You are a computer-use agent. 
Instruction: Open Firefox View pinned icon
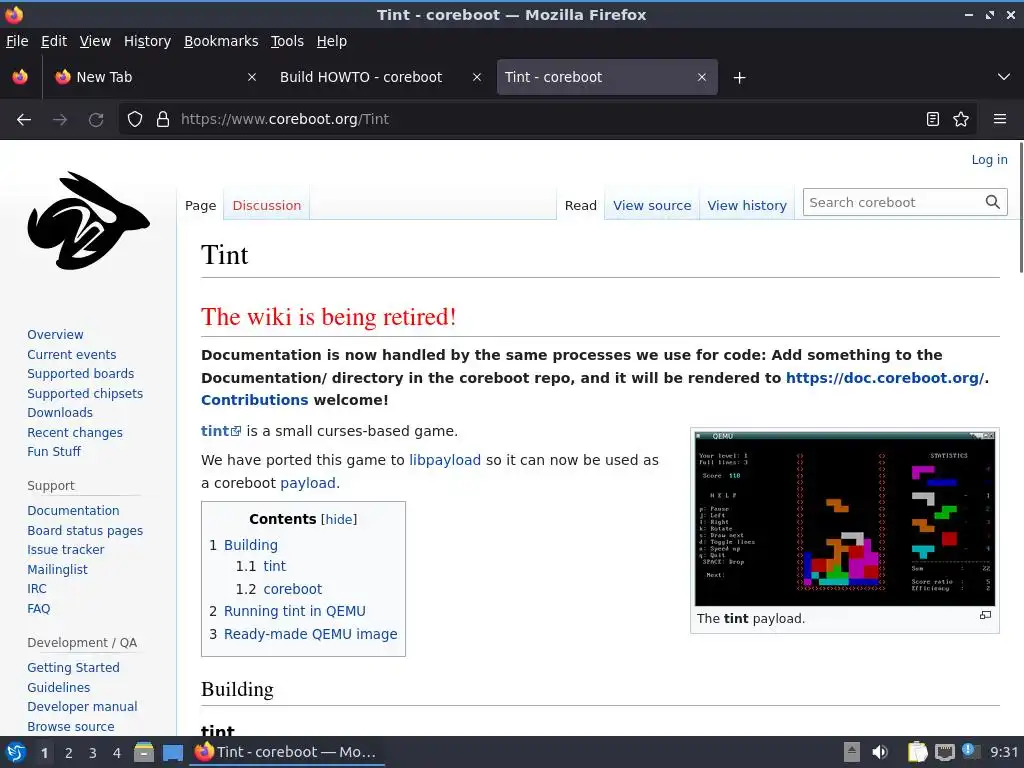[20, 77]
